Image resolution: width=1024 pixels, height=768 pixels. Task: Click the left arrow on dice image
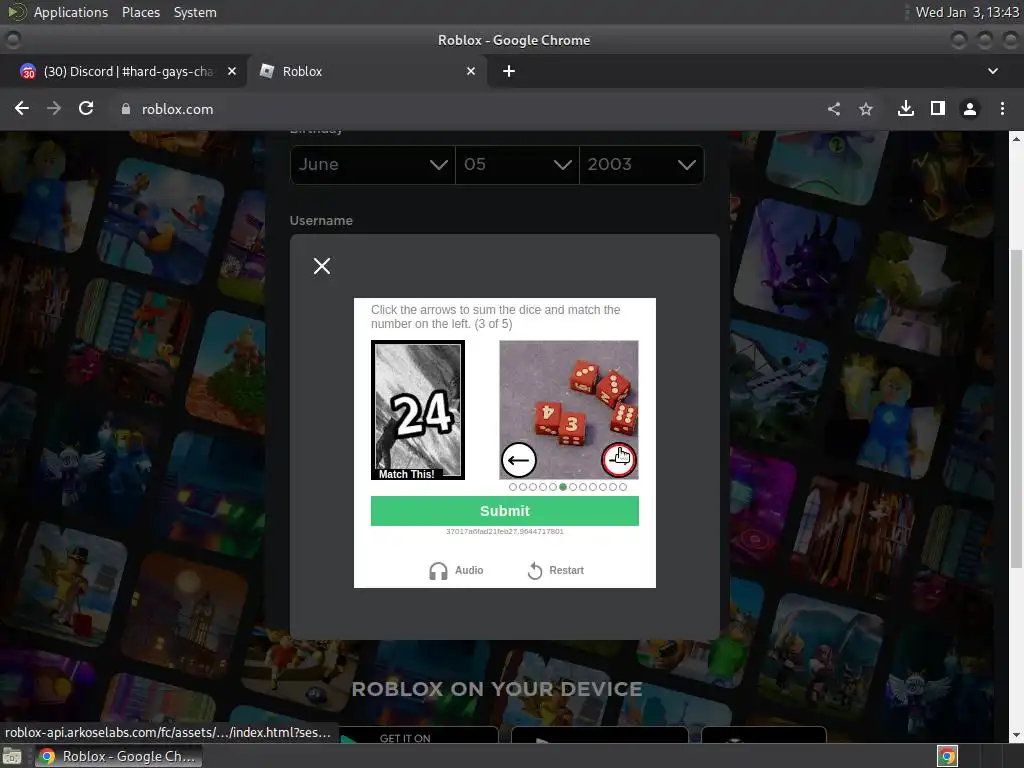[x=519, y=460]
